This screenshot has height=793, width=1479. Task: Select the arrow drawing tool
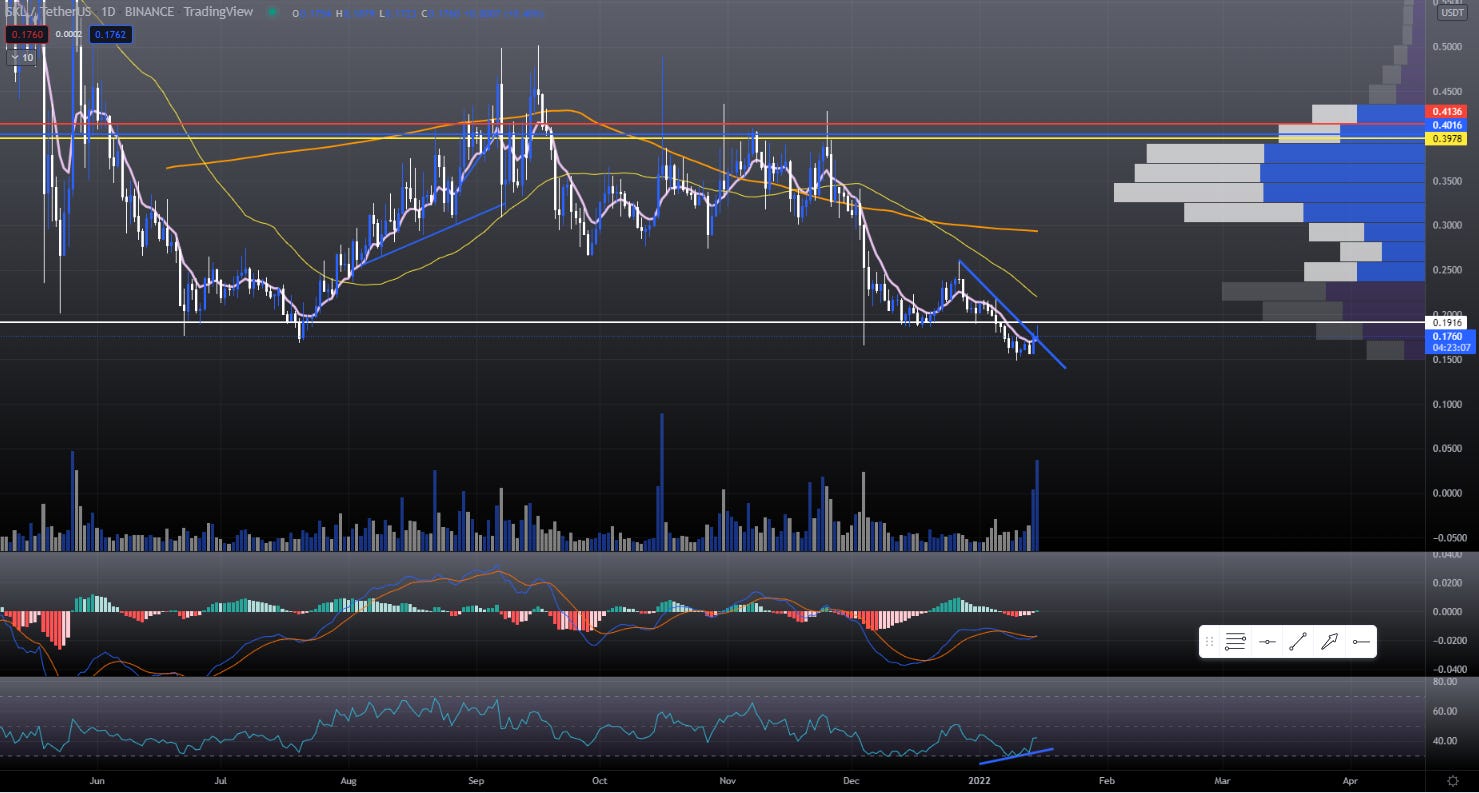click(x=1329, y=642)
